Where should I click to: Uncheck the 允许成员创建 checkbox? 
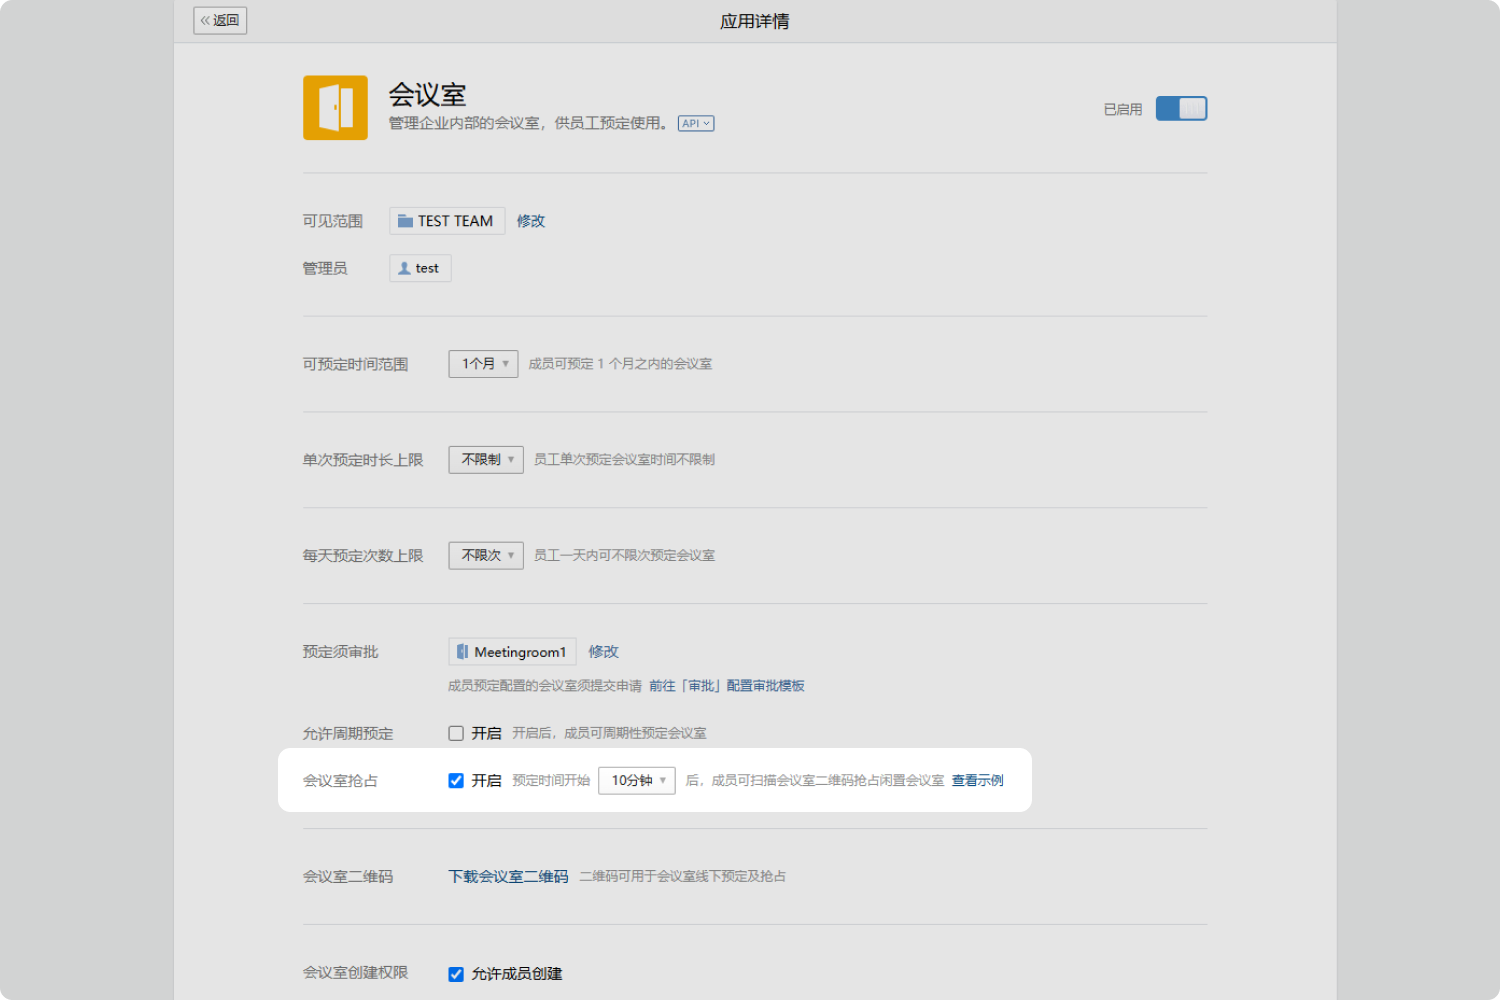coord(456,974)
